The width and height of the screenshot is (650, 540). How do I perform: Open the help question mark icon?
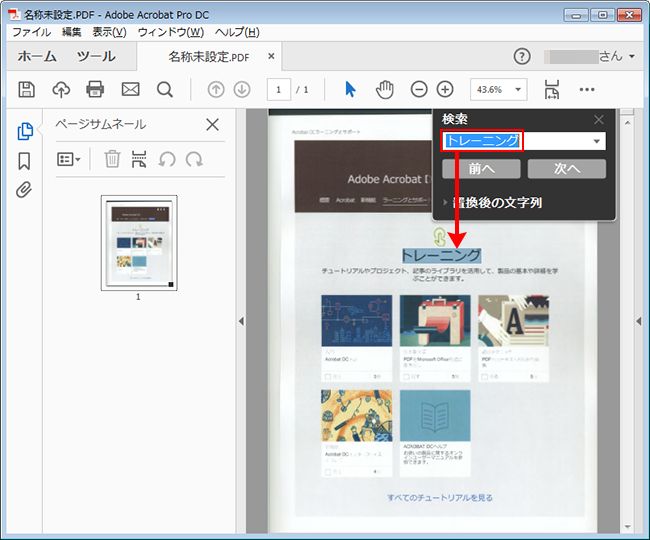522,56
